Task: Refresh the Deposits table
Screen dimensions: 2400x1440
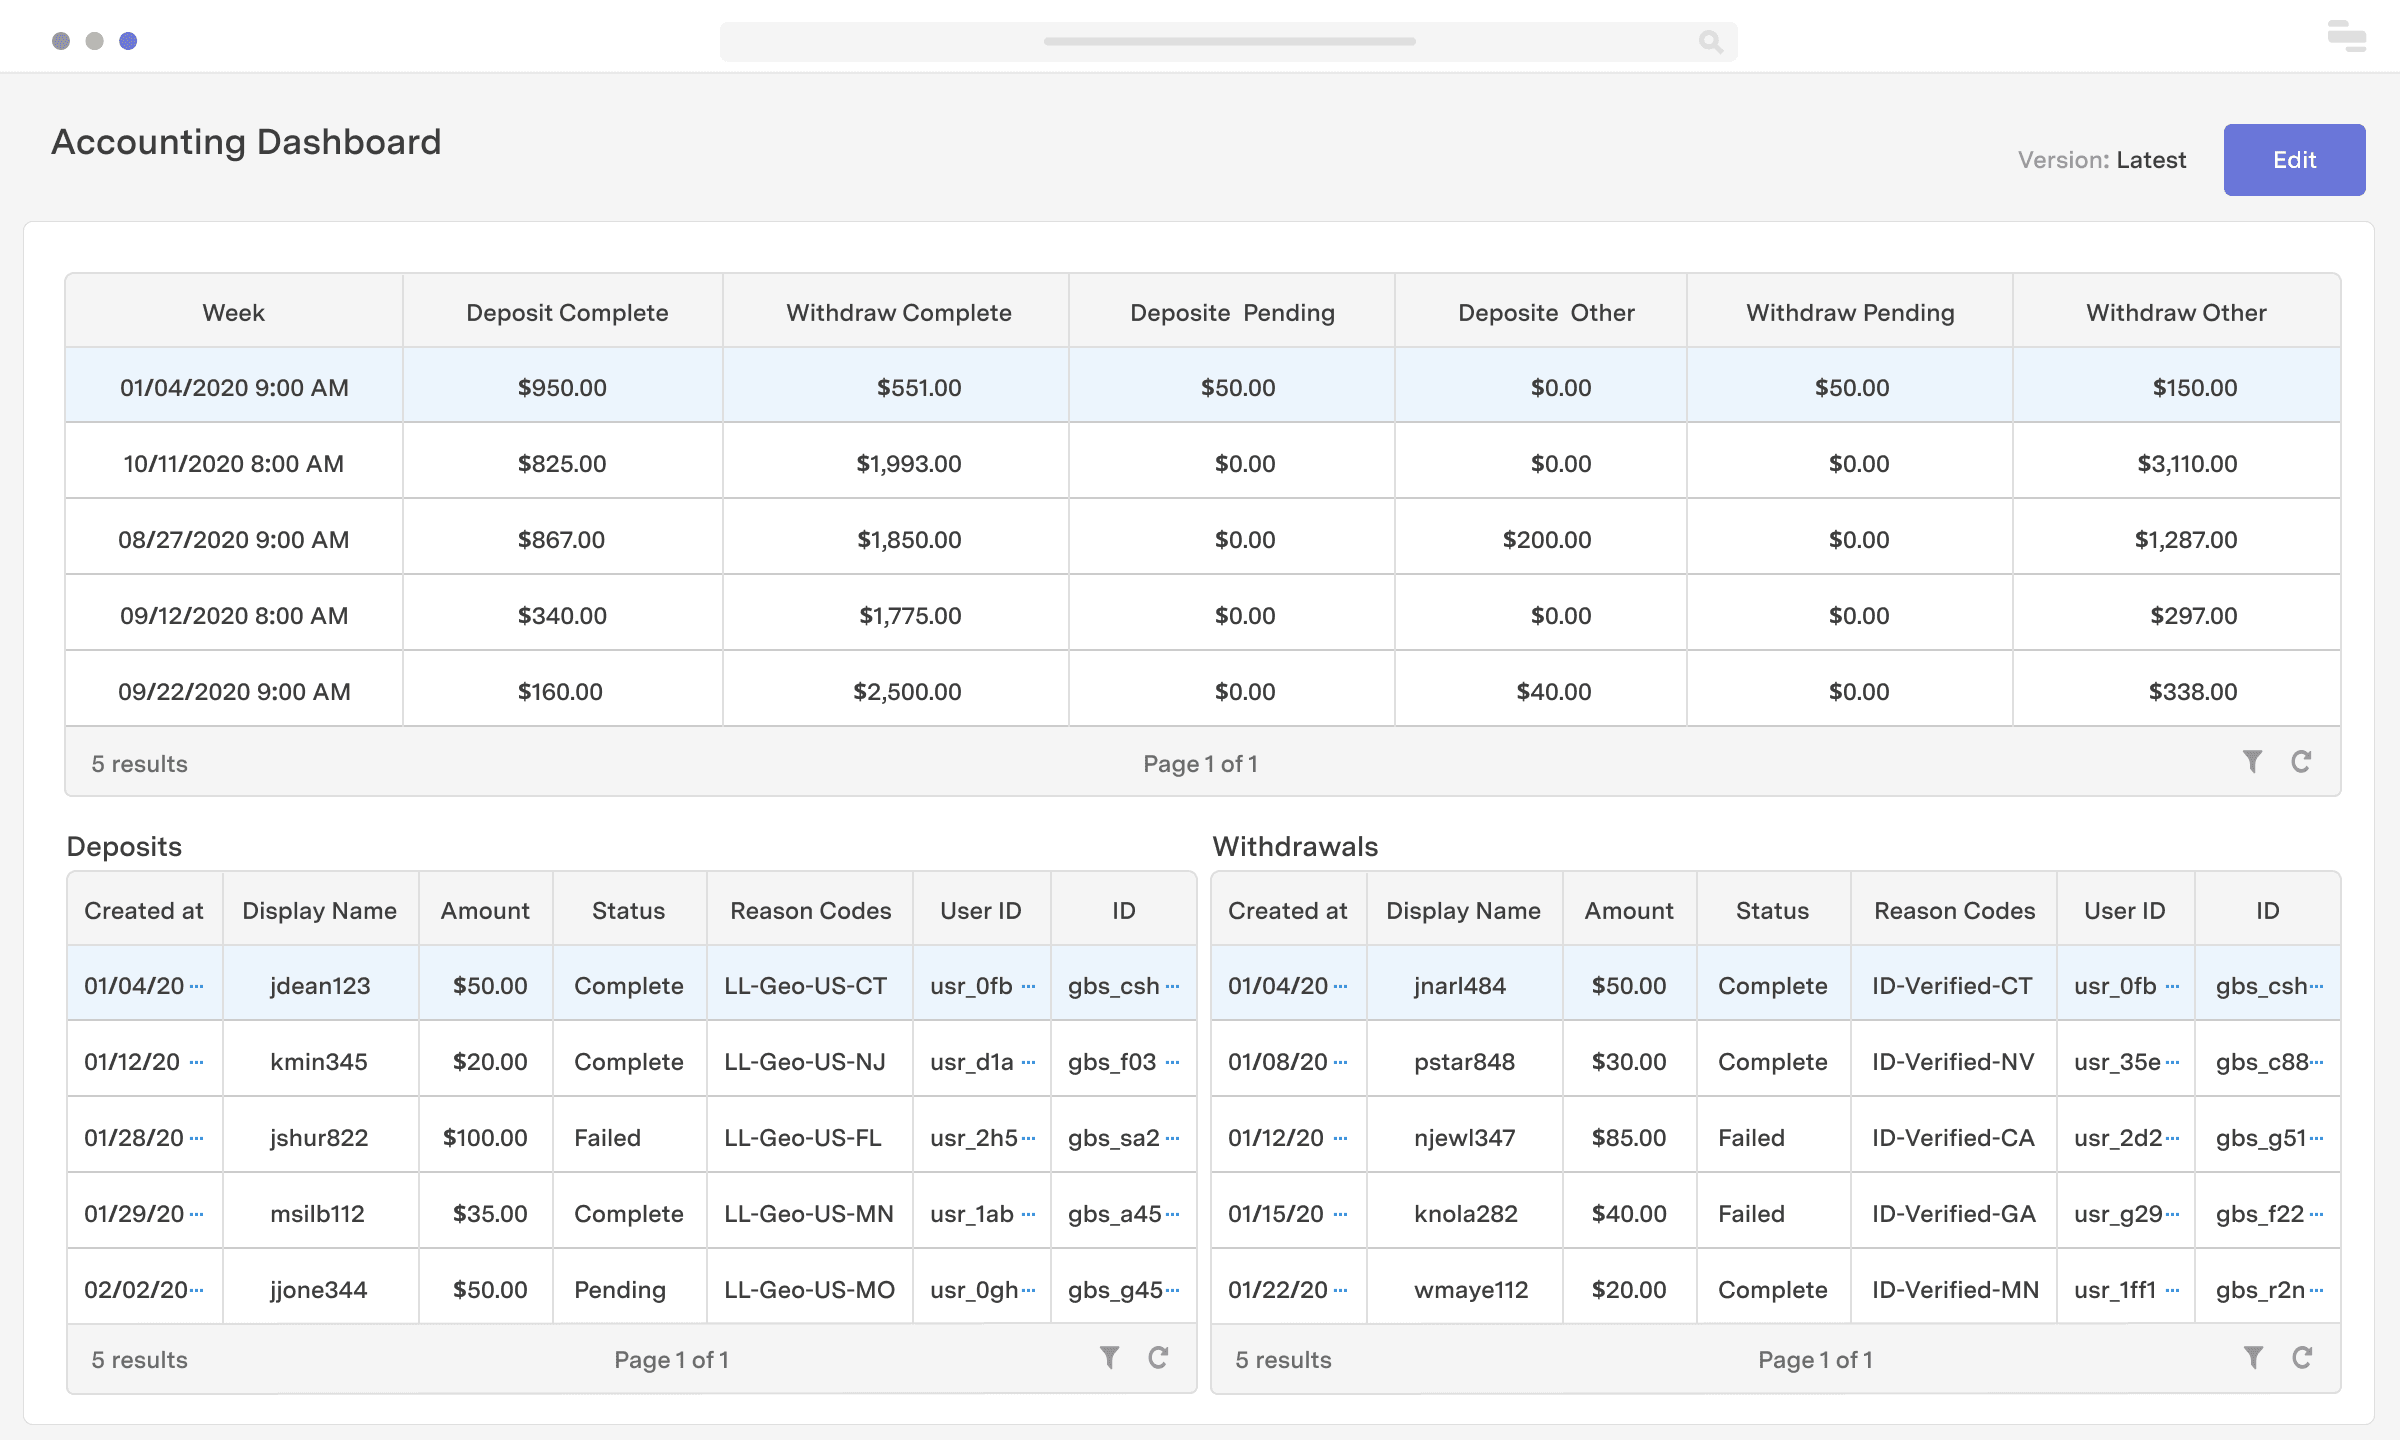Action: click(1158, 1357)
